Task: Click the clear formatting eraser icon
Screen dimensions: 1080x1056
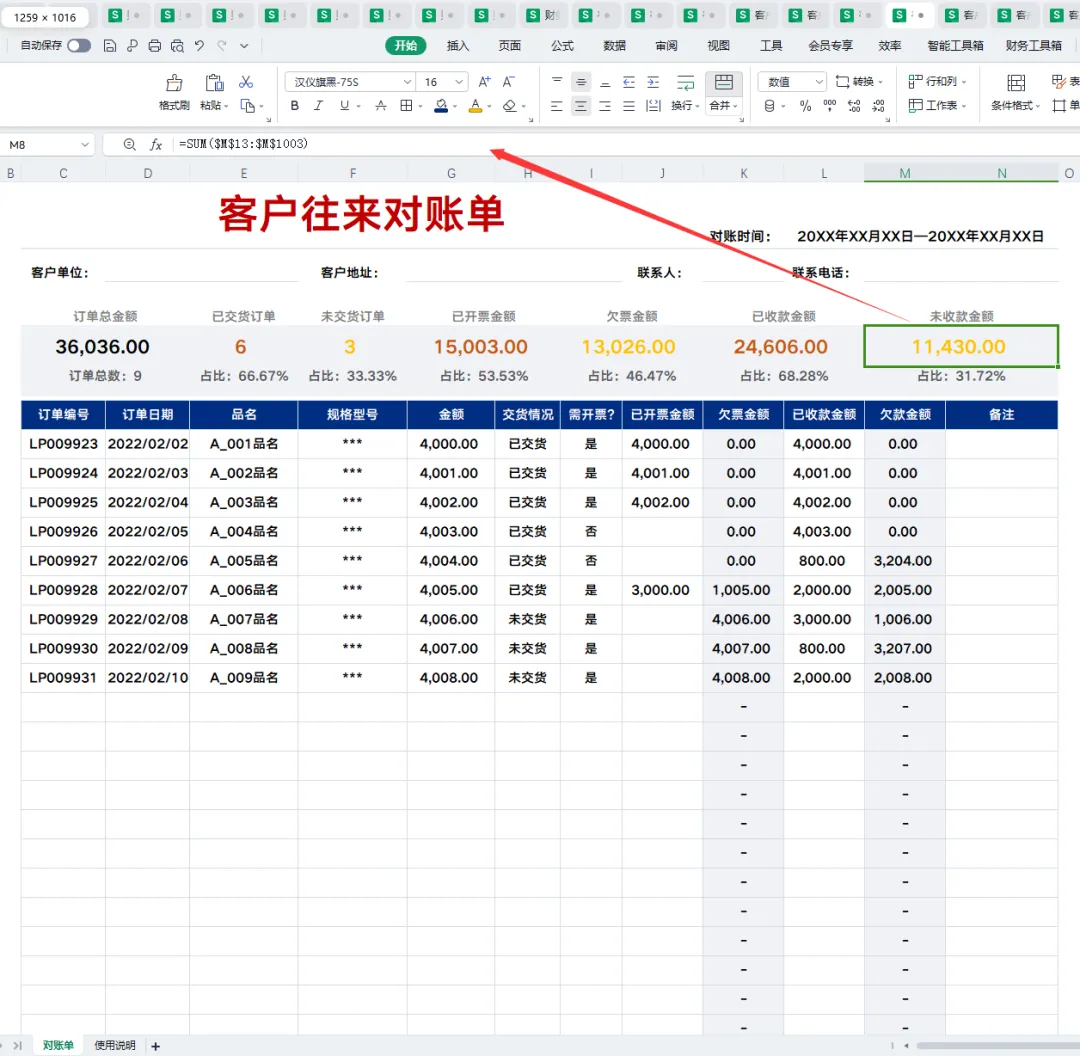Action: (509, 105)
